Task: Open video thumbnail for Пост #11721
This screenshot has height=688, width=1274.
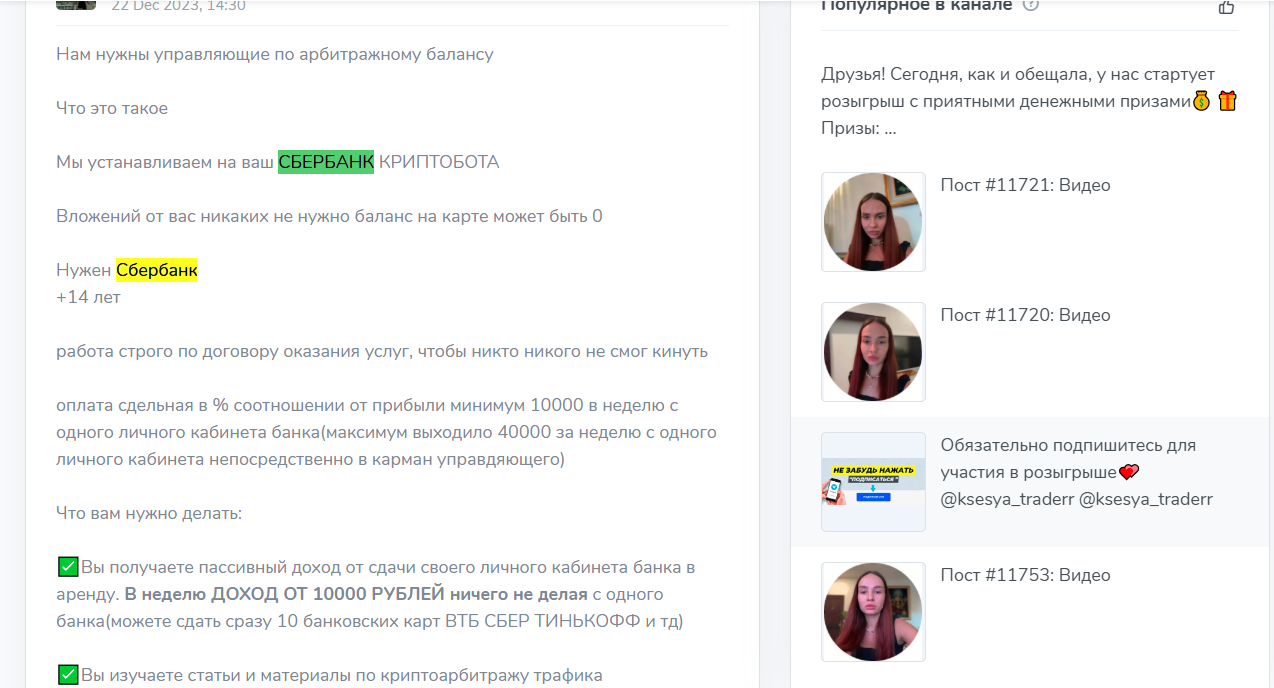Action: point(873,222)
